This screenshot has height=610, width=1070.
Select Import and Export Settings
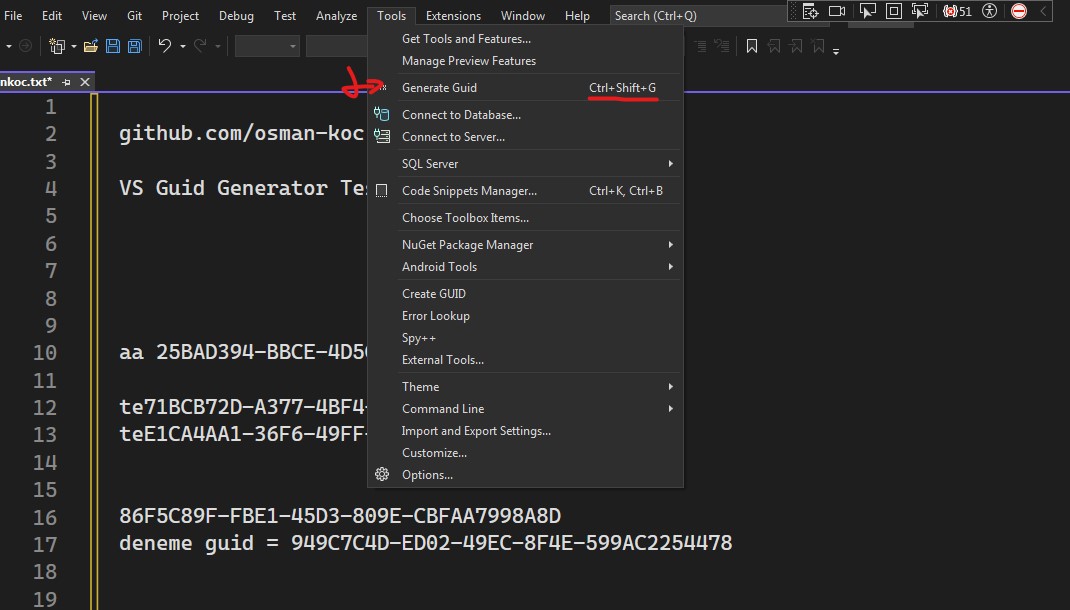coord(525,431)
